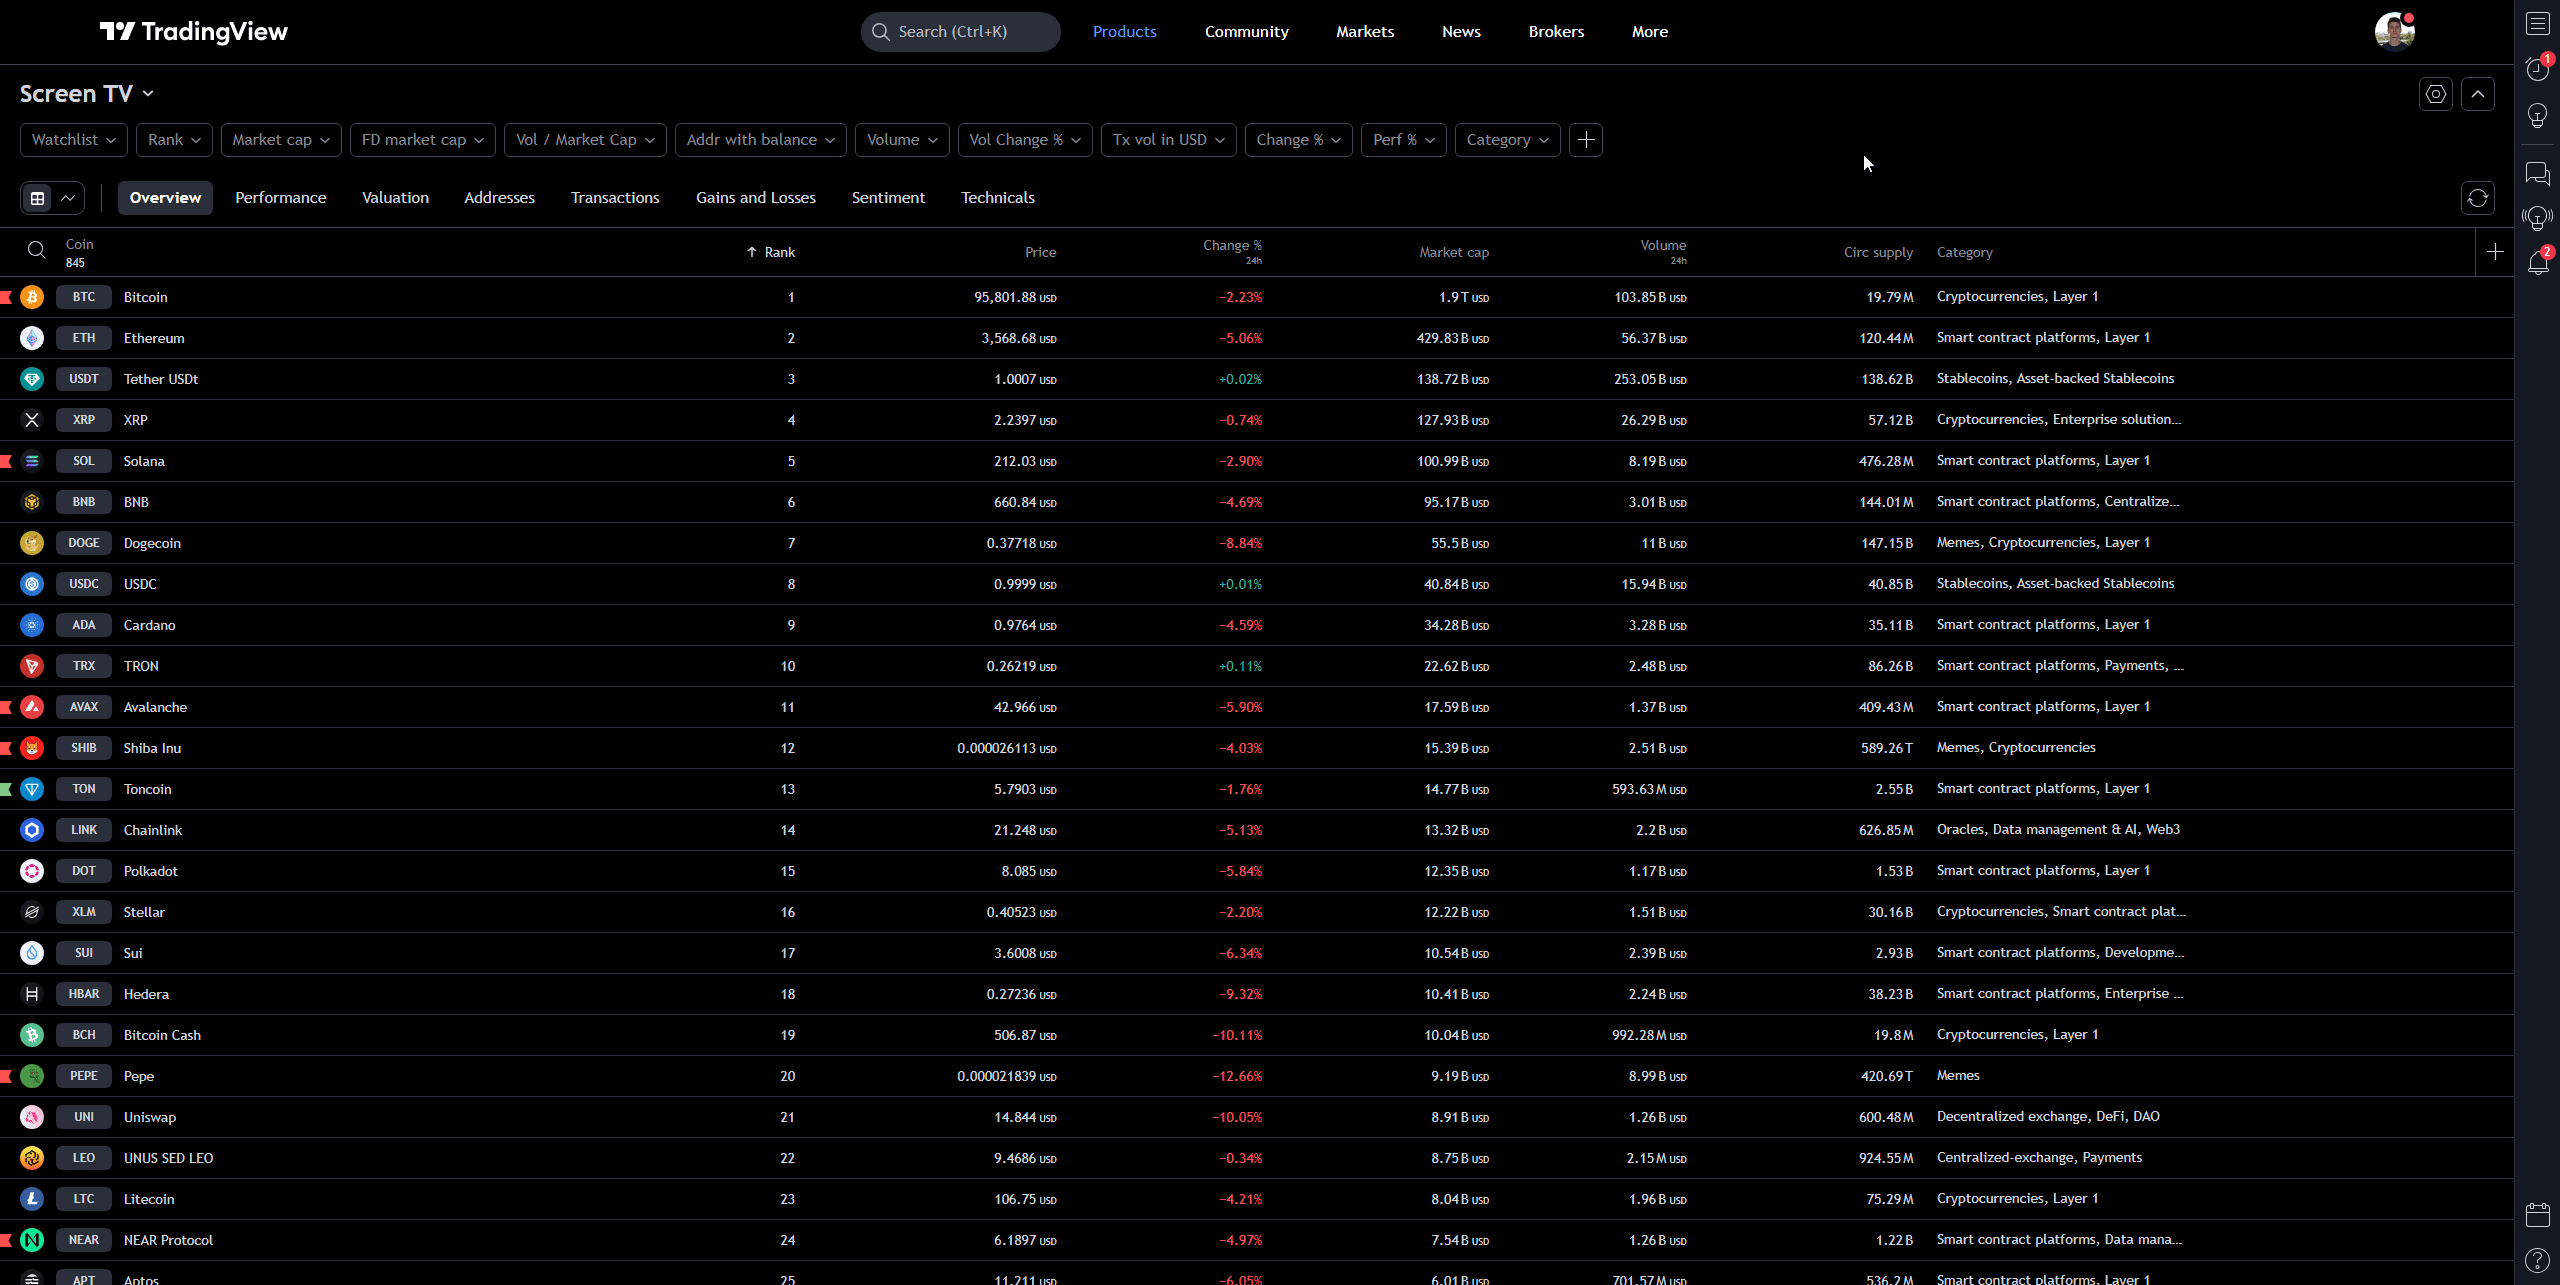
Task: Collapse the filter bar with up chevron
Action: (x=2477, y=94)
